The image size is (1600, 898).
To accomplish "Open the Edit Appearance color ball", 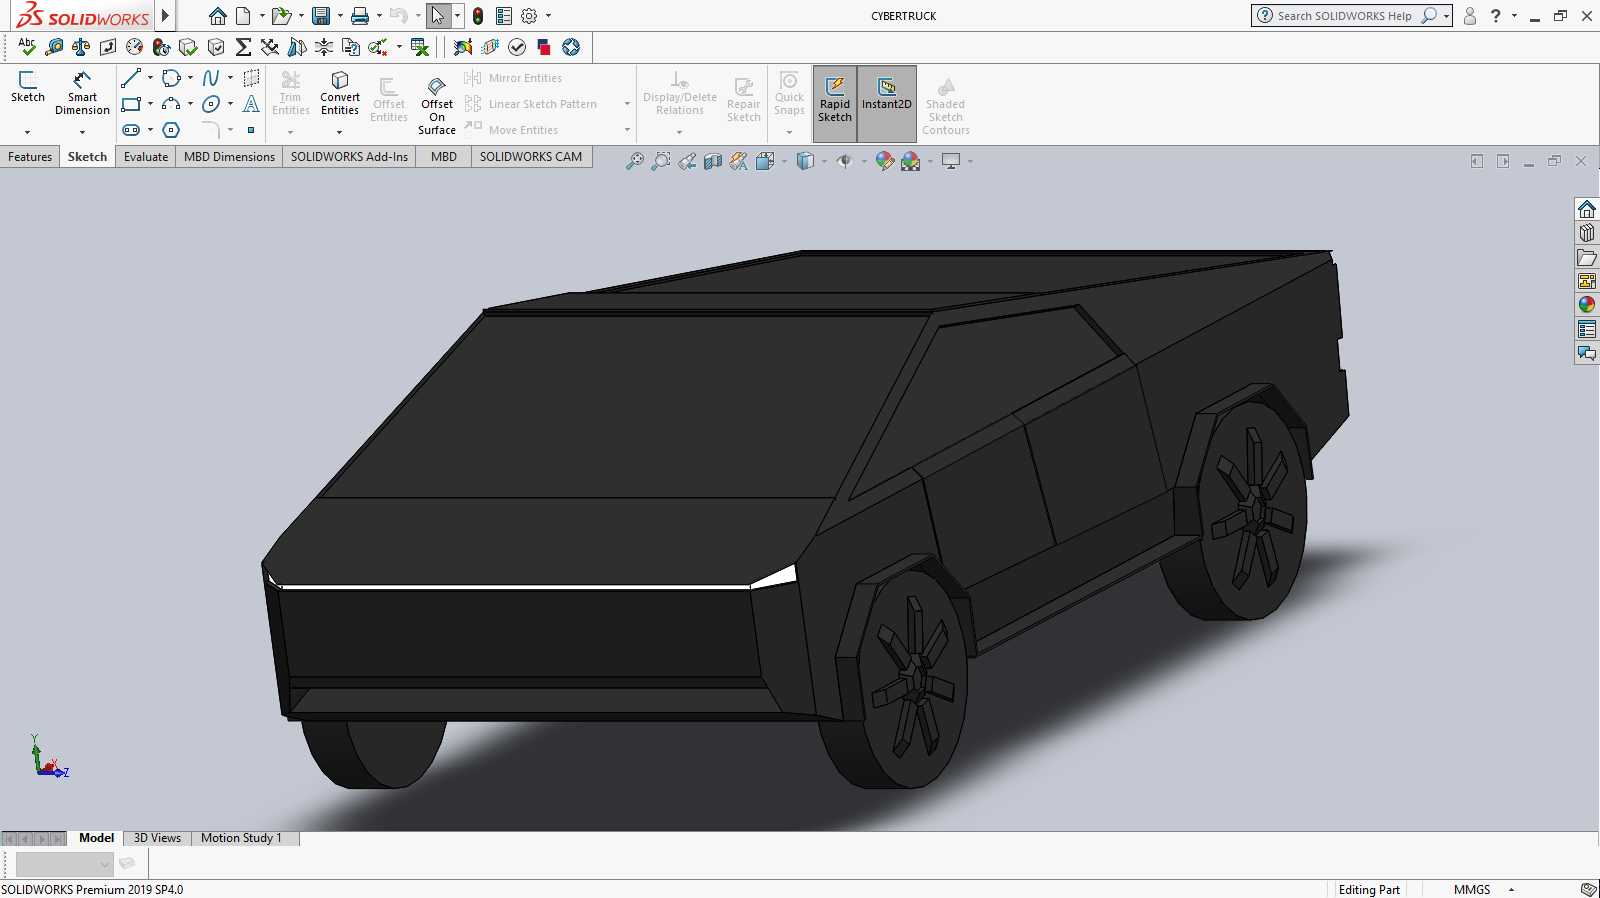I will [885, 161].
